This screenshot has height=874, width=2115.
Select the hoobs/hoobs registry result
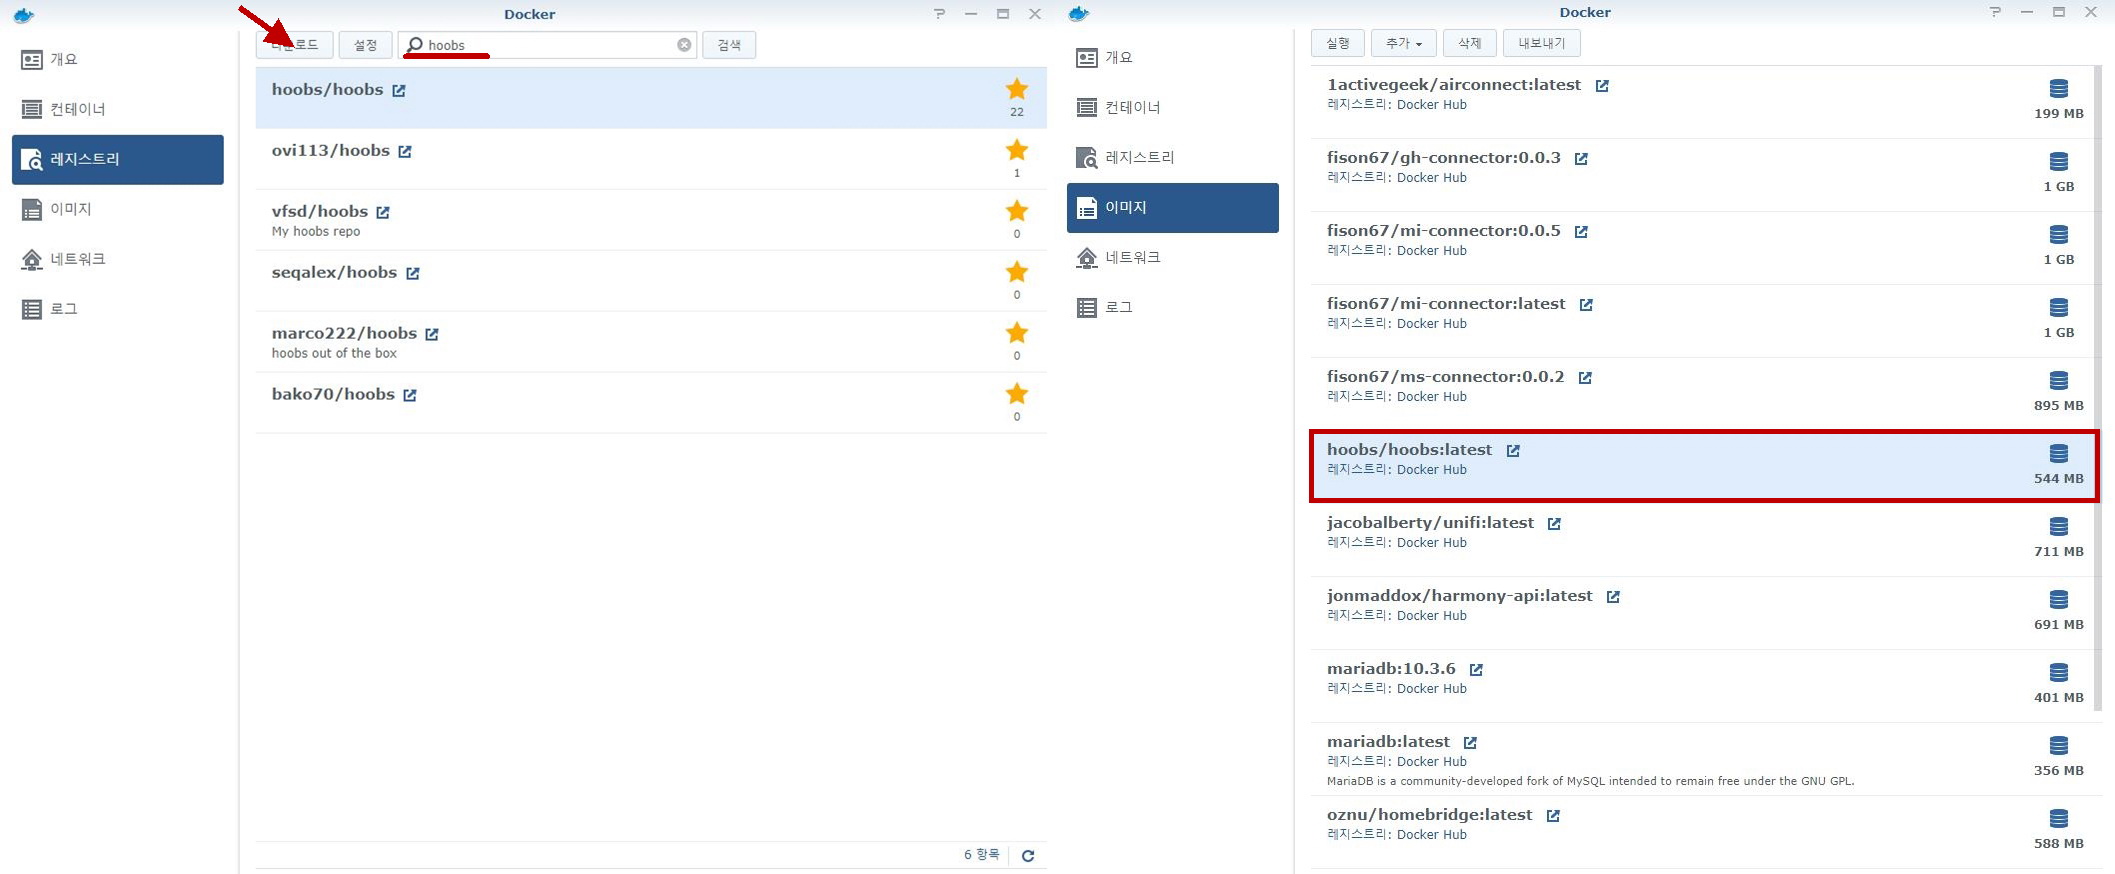pyautogui.click(x=651, y=98)
